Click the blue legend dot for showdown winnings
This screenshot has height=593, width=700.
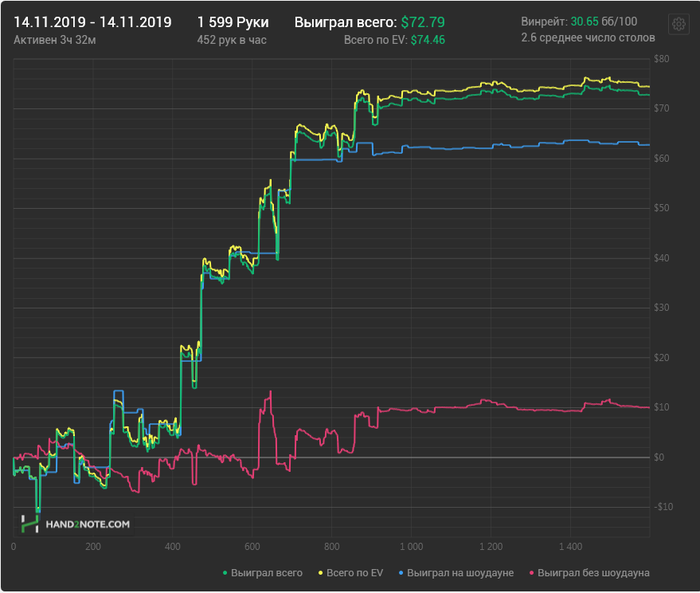pos(401,573)
